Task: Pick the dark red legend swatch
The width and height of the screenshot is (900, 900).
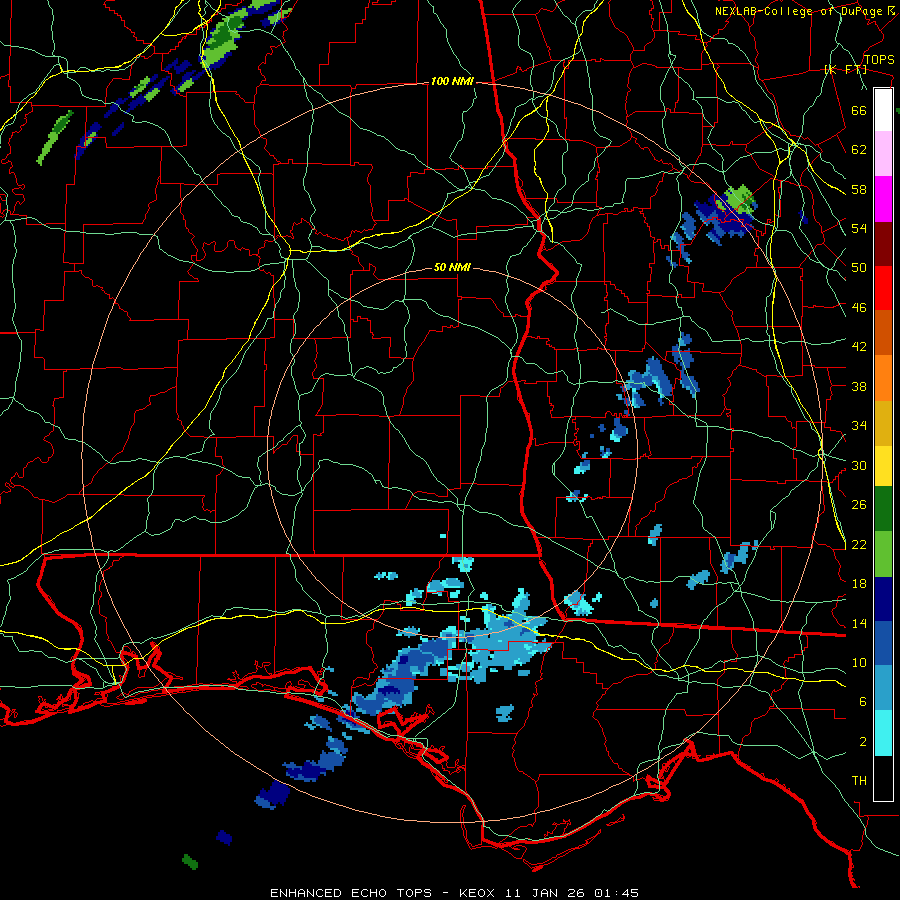Action: pyautogui.click(x=883, y=244)
